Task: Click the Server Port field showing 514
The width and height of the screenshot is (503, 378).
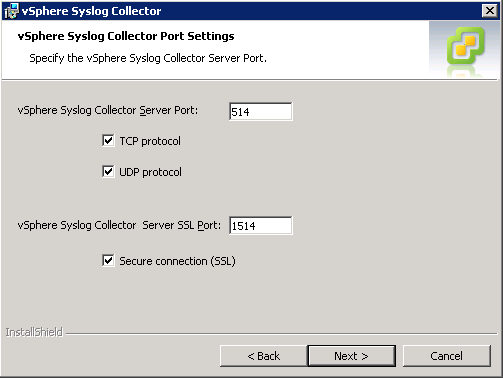Action: [x=261, y=112]
